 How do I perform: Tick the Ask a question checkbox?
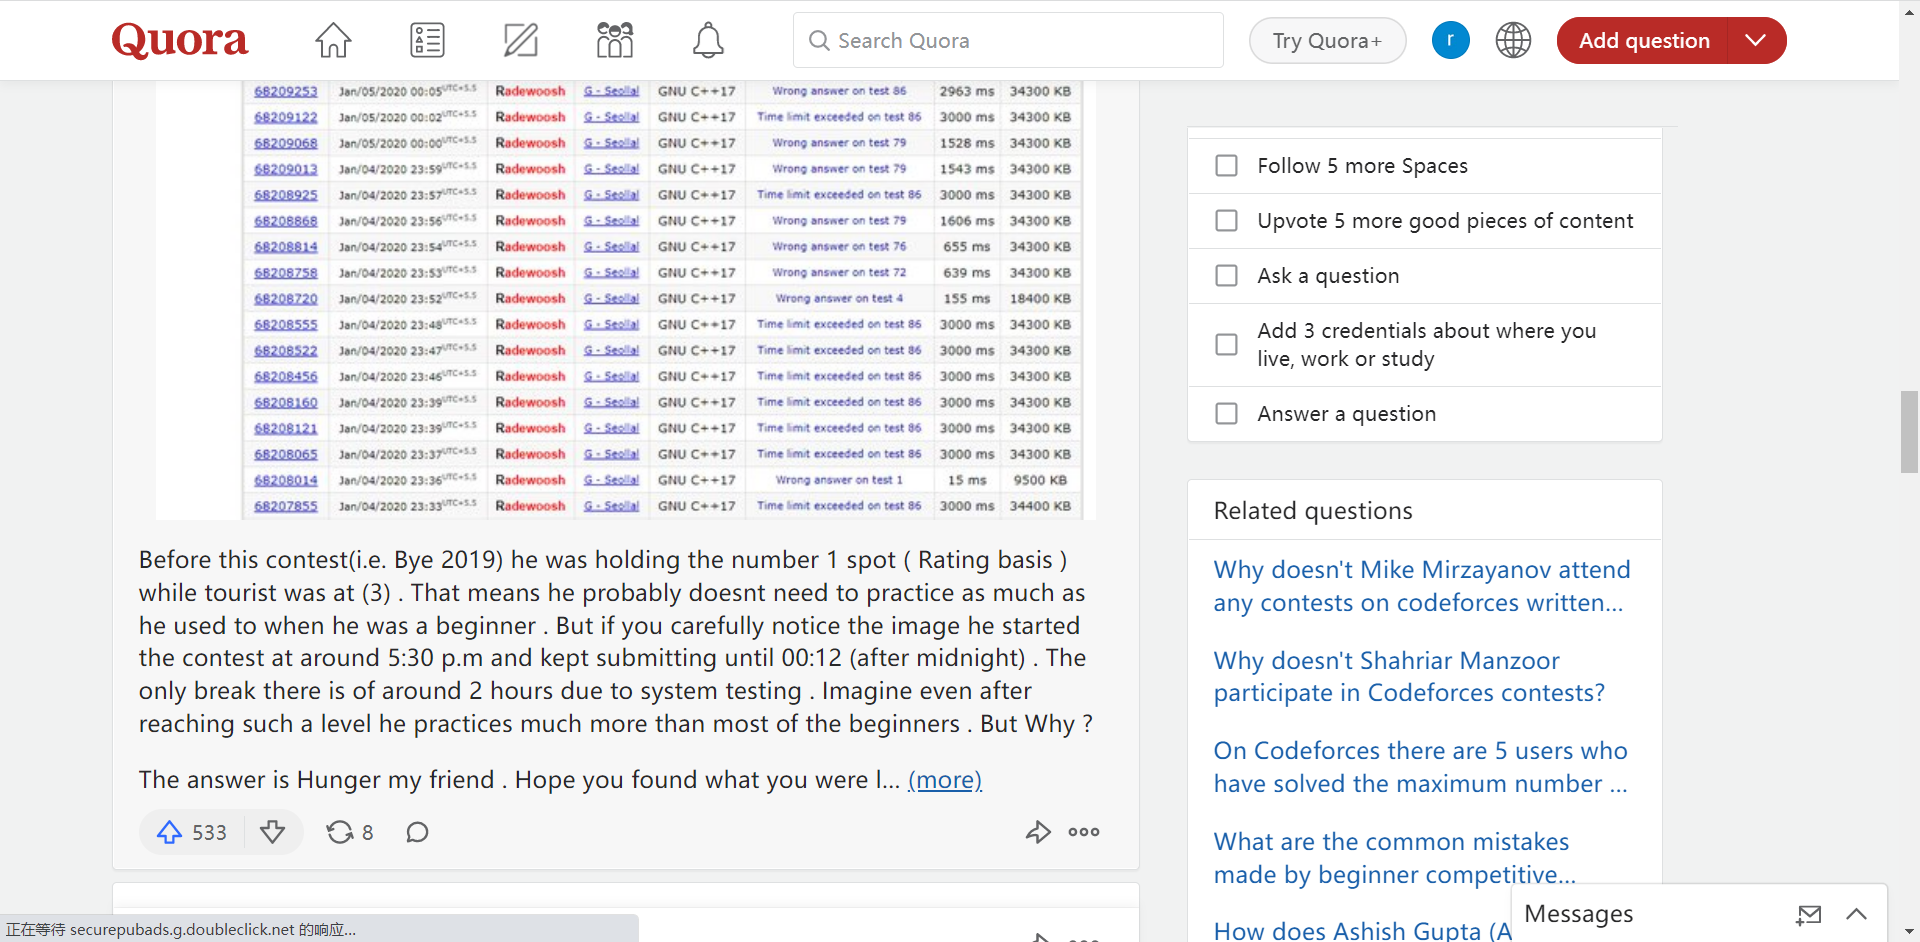coord(1226,276)
